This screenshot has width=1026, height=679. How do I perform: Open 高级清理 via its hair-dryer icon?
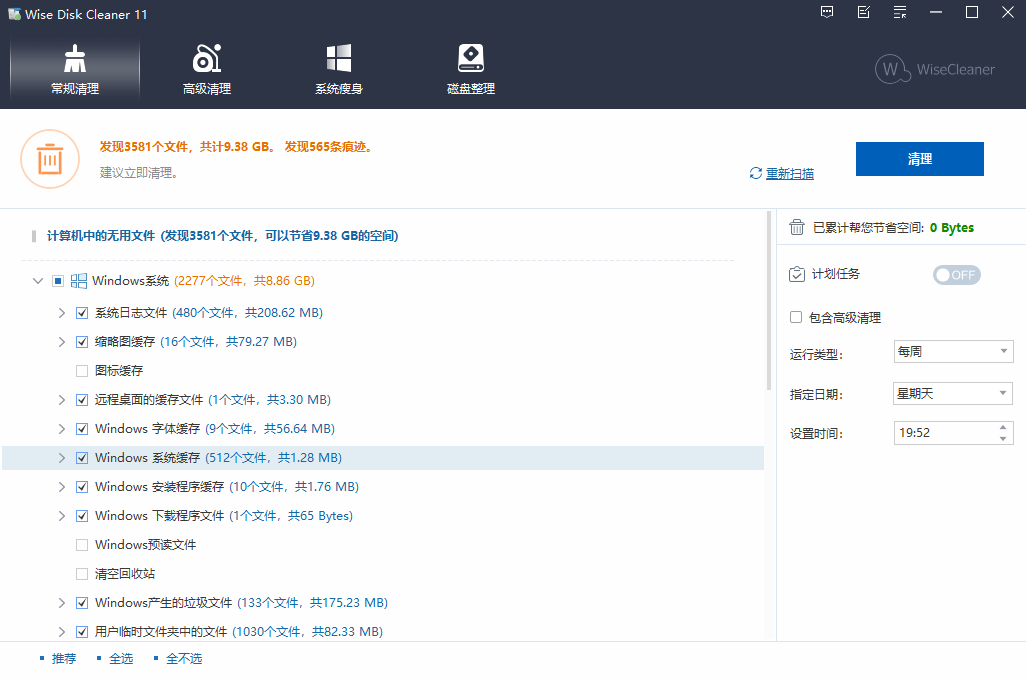pyautogui.click(x=207, y=57)
